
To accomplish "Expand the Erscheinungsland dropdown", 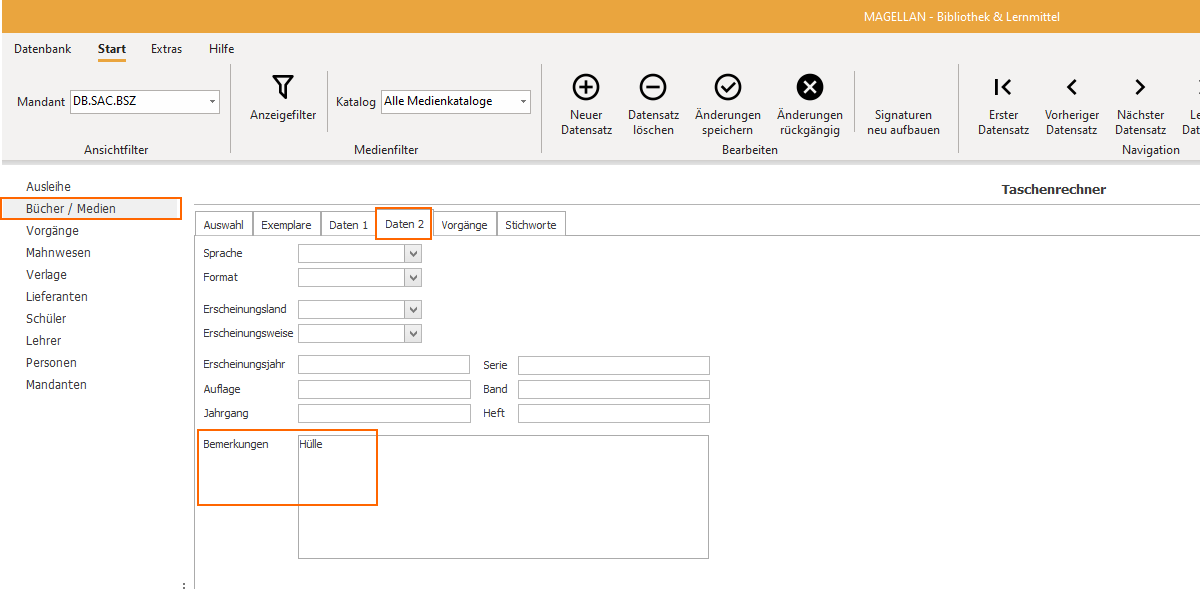I will (x=413, y=310).
